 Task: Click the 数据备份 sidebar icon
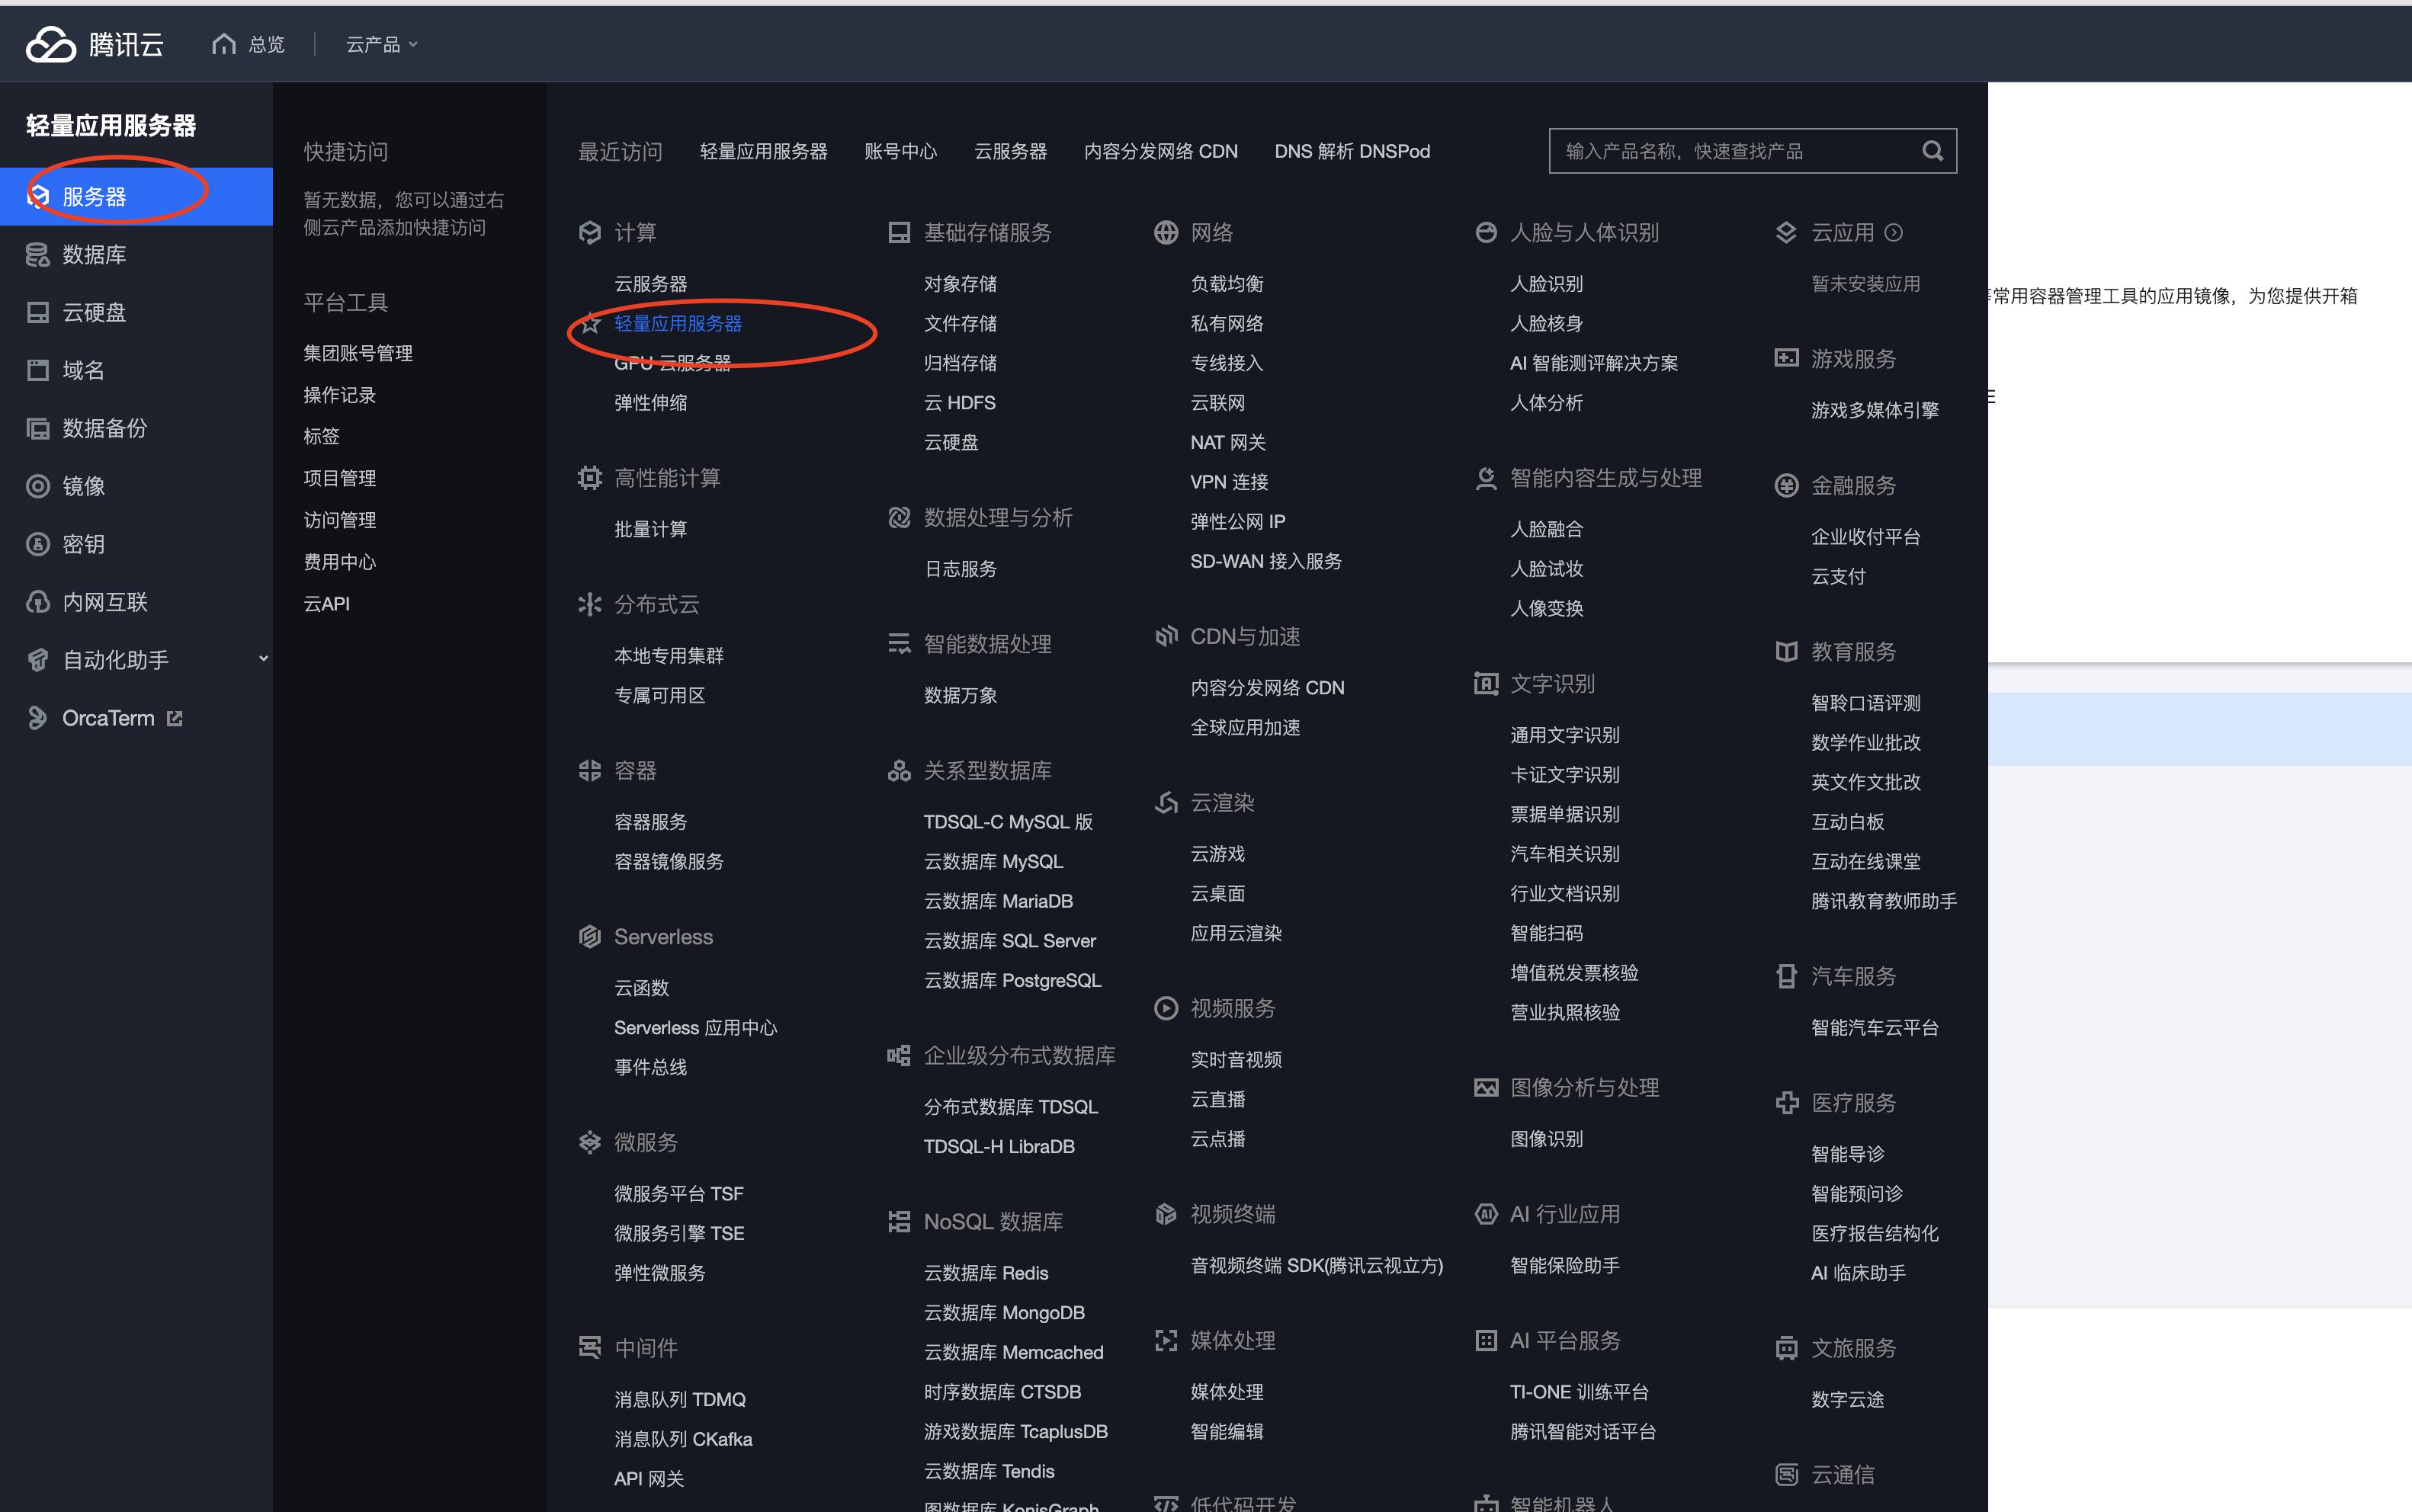[x=38, y=428]
